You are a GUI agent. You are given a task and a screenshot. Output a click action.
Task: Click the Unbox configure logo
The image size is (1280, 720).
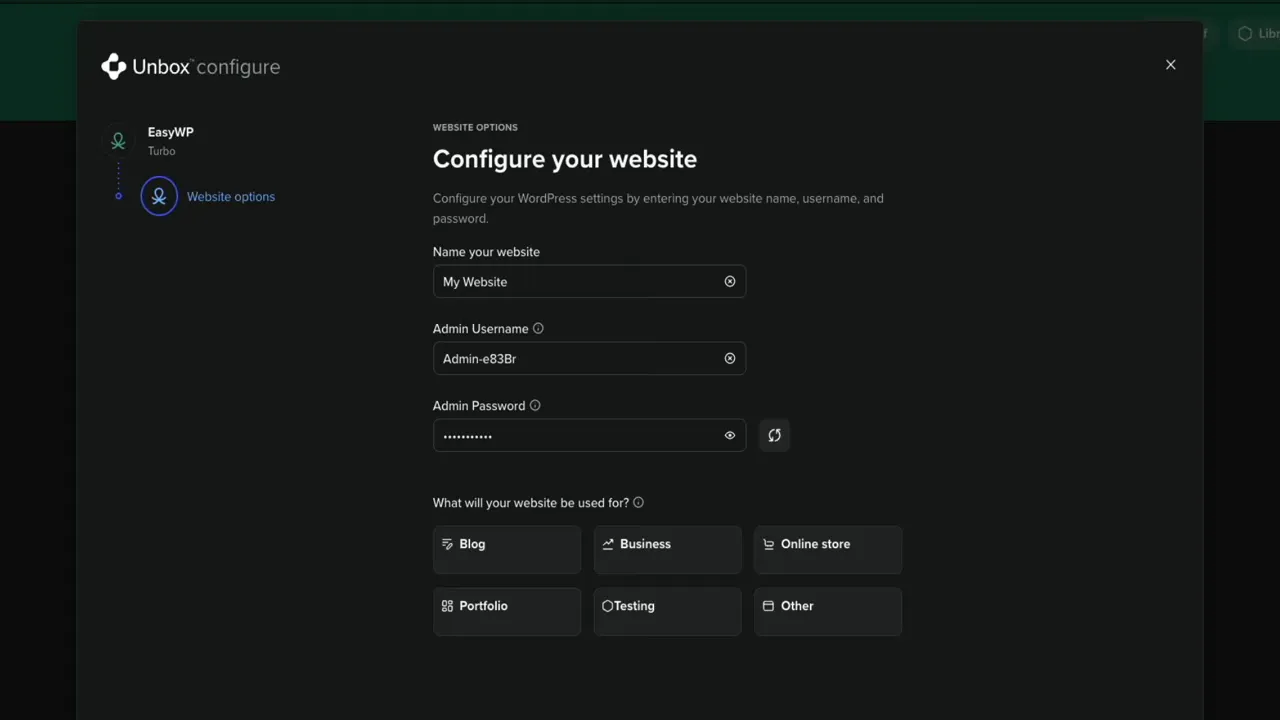[191, 67]
